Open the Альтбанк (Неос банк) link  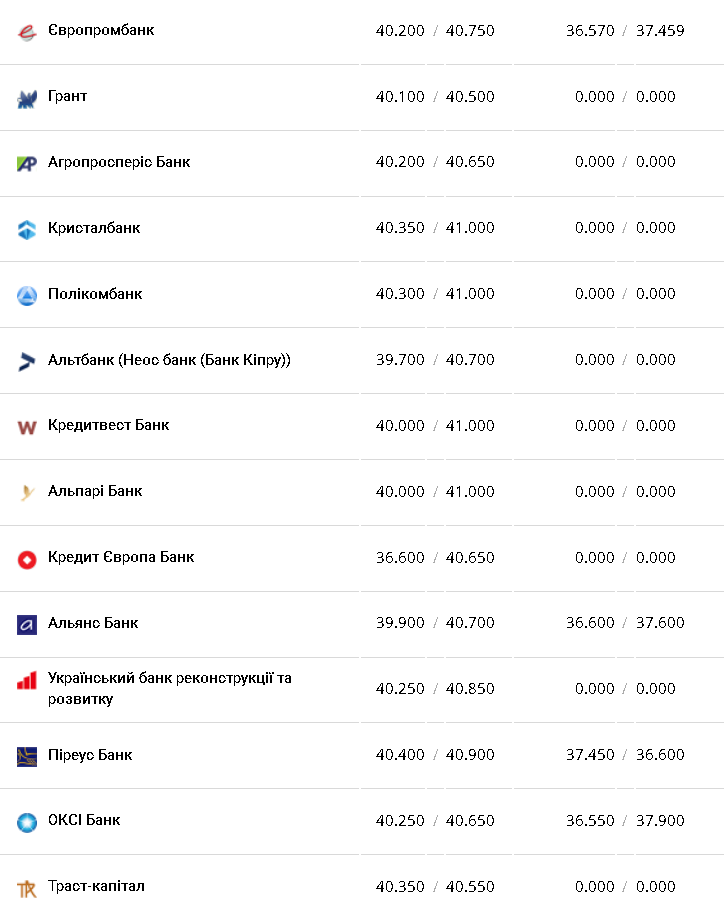tap(169, 360)
